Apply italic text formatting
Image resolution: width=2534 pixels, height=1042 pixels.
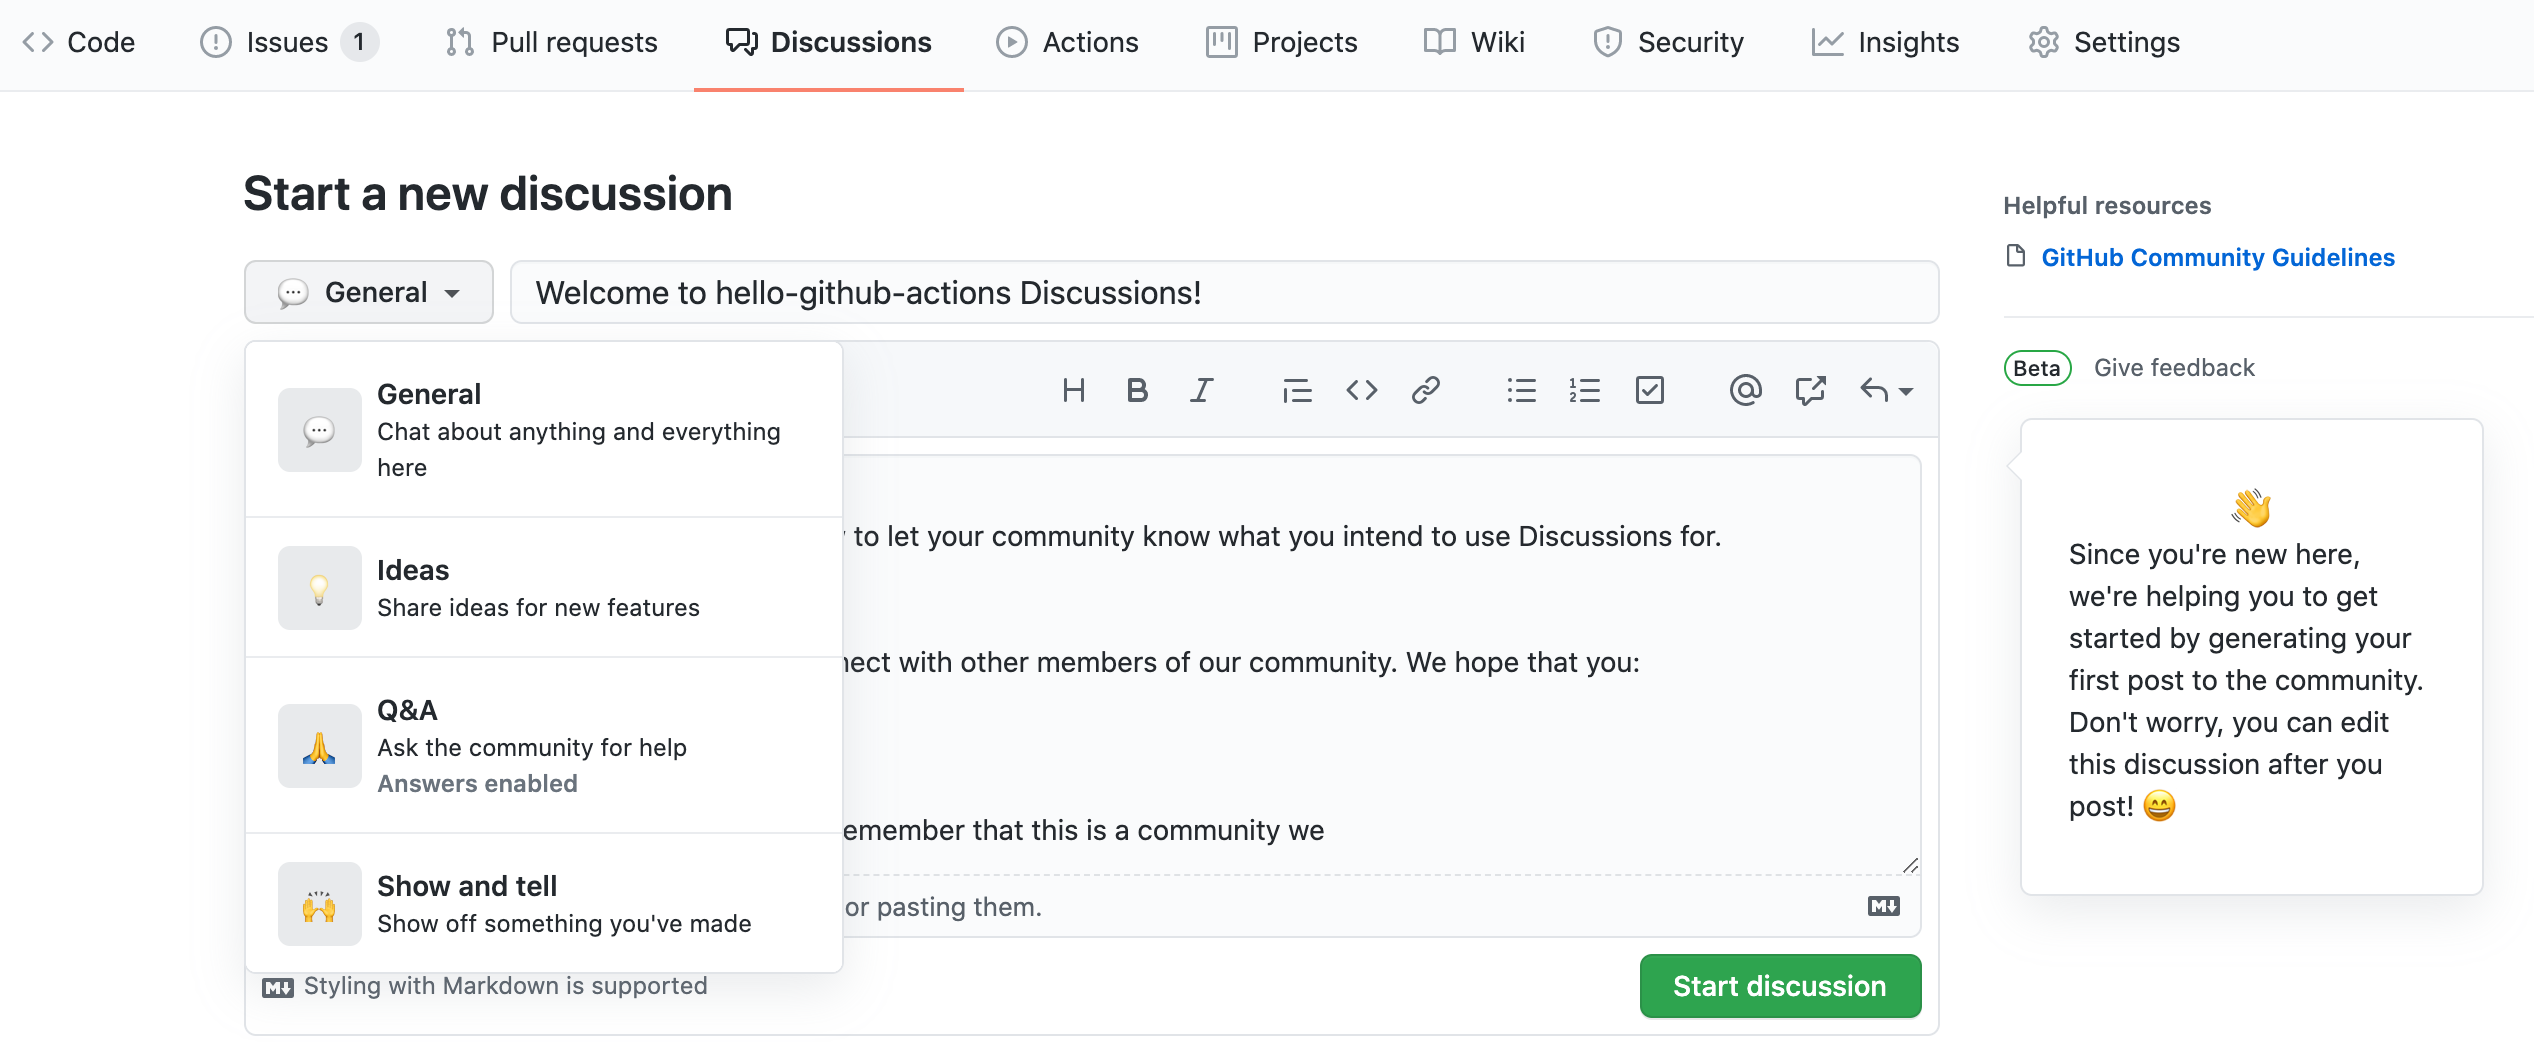1201,390
